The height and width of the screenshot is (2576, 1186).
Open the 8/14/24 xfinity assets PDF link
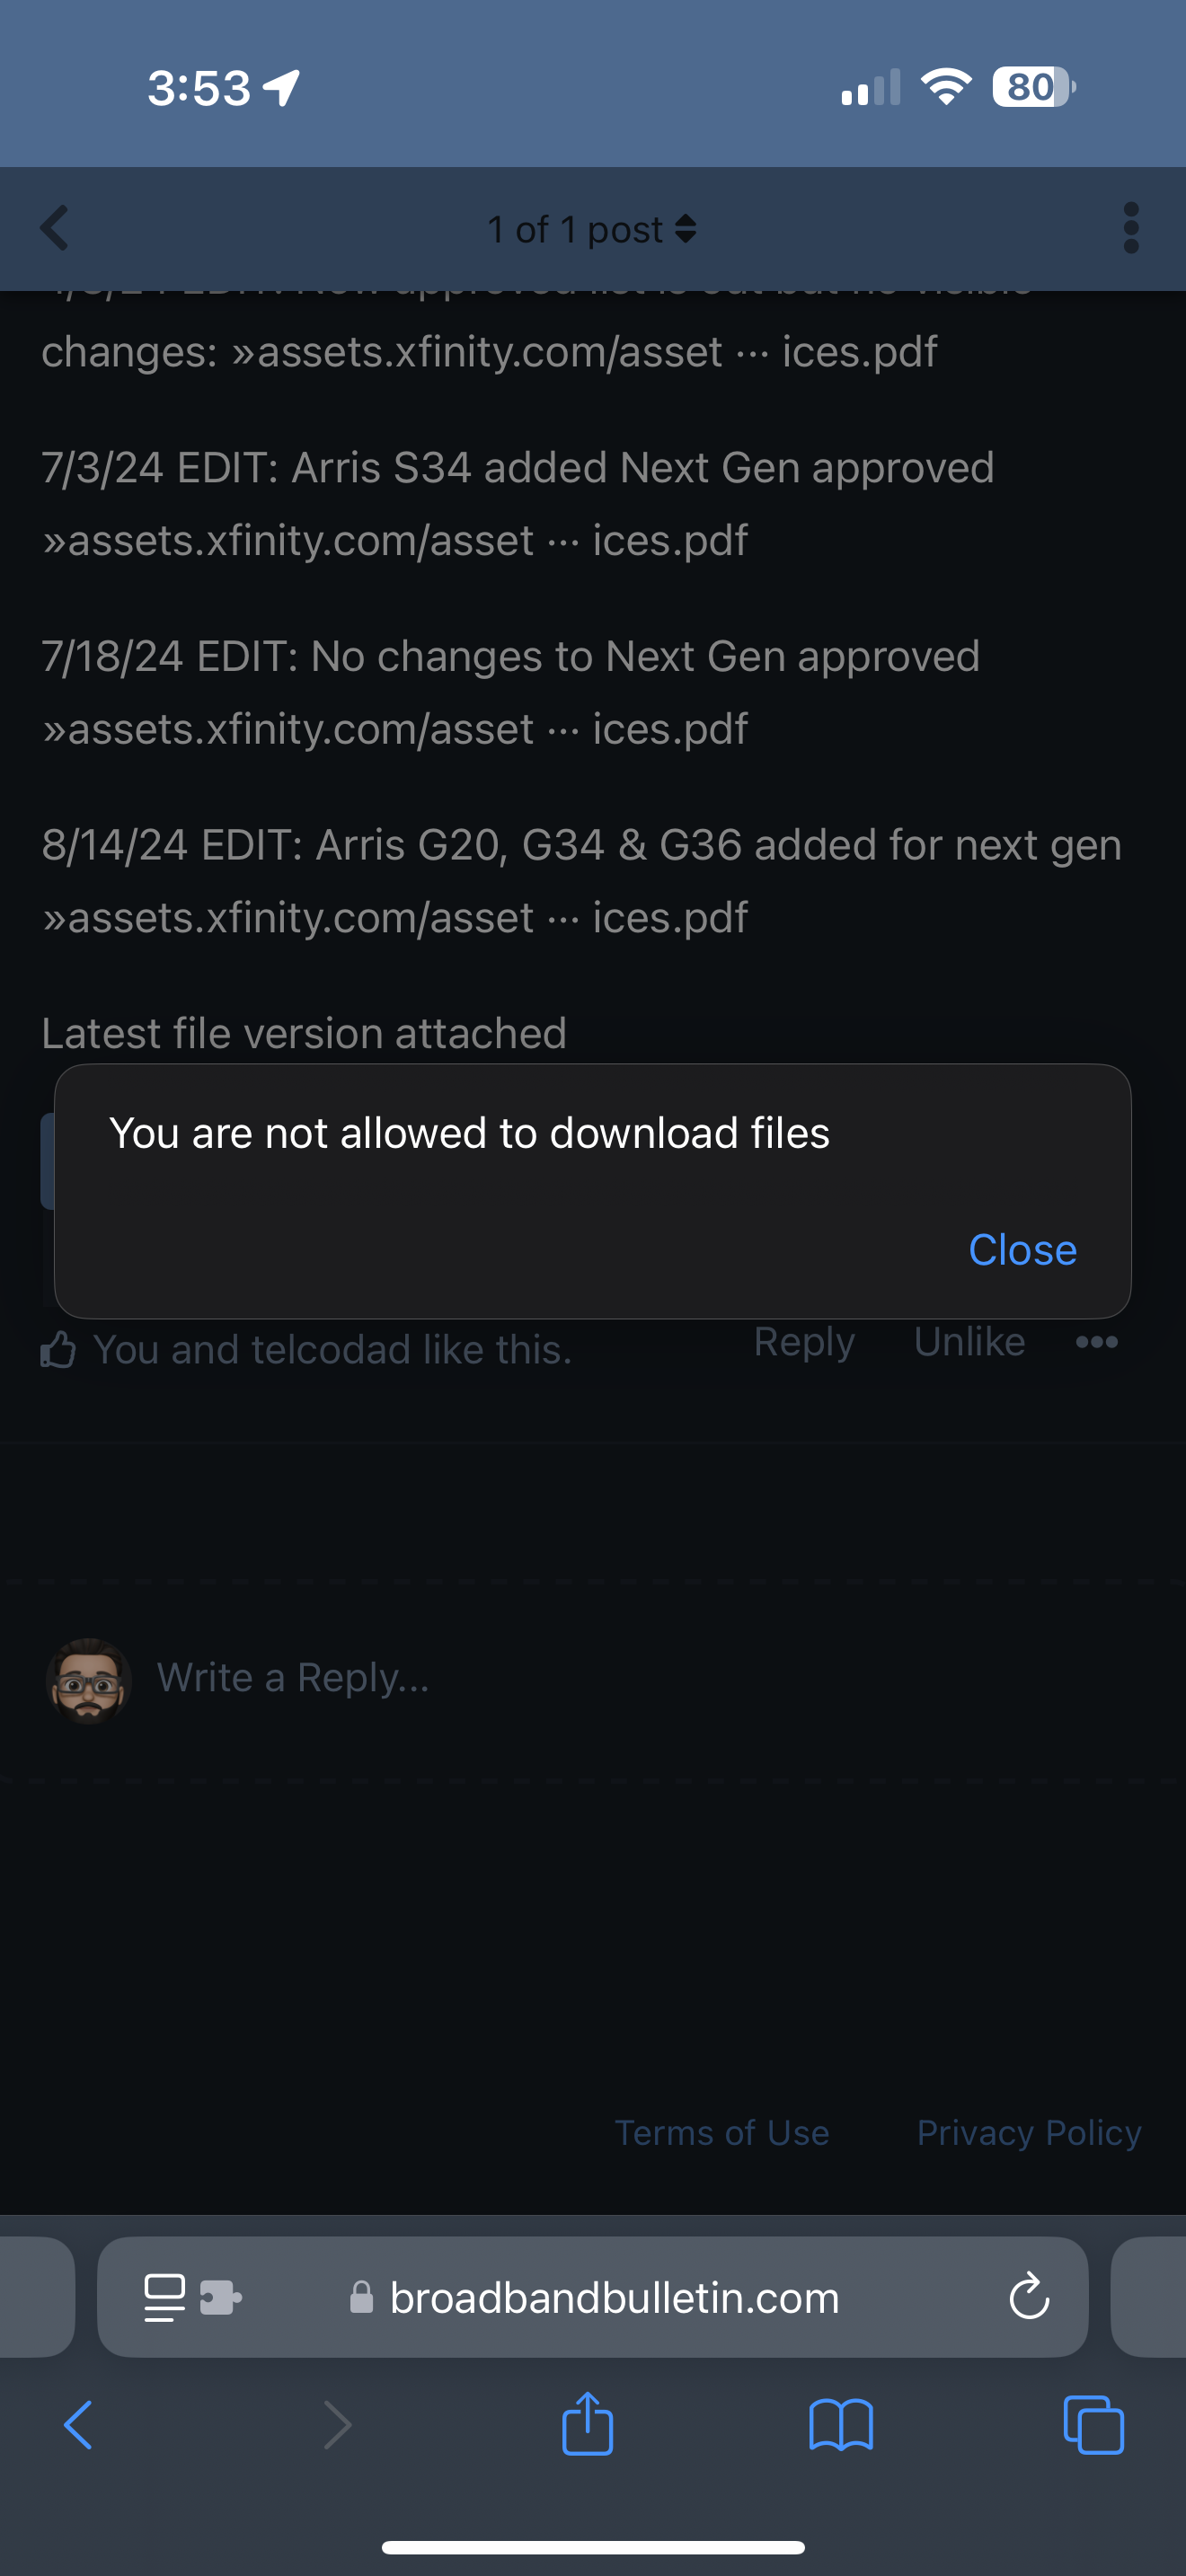click(395, 918)
